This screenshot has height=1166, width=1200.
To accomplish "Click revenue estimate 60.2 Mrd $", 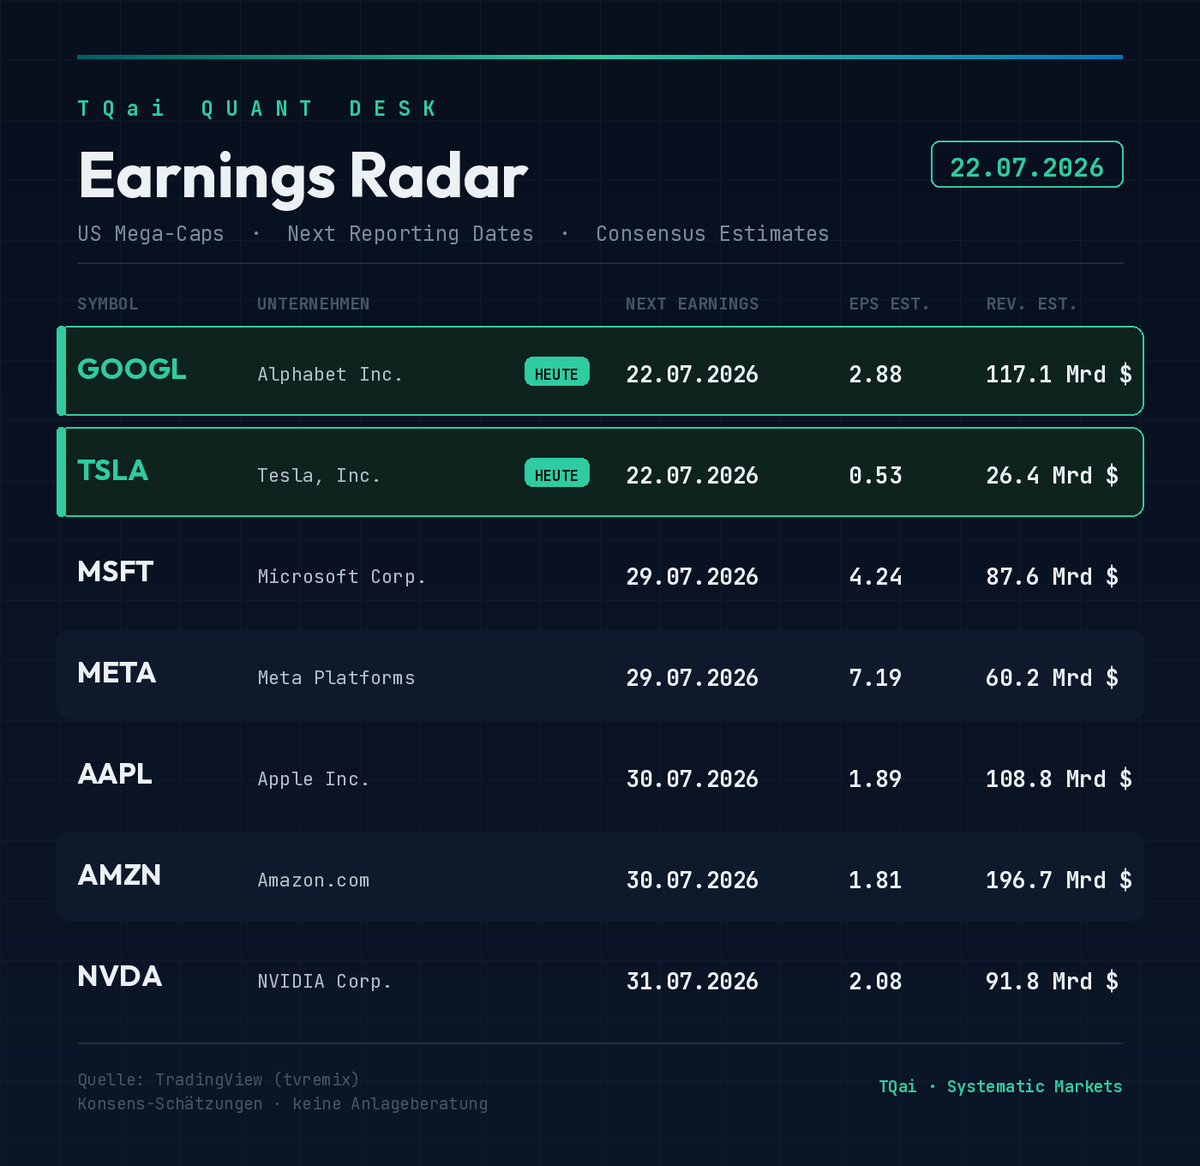I will coord(1052,678).
